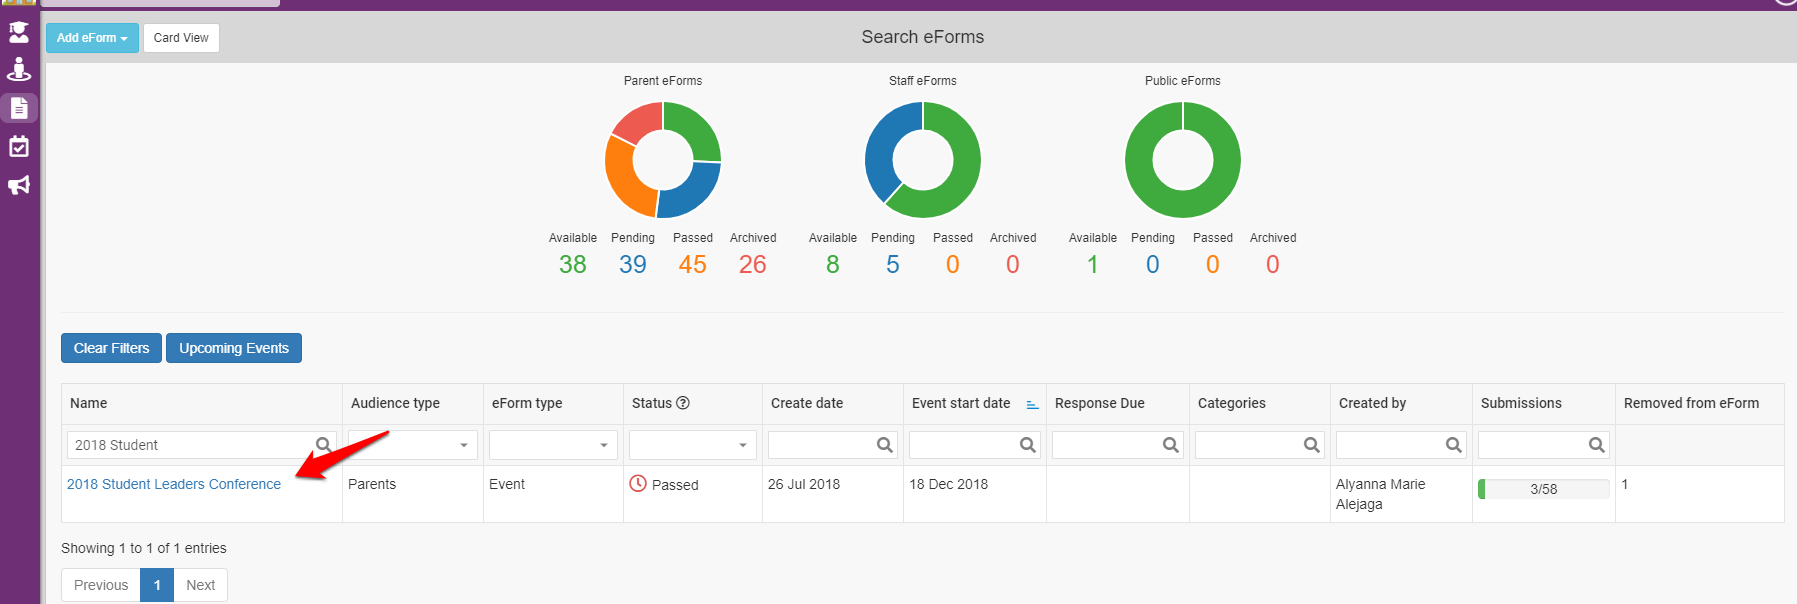Viewport: 1797px width, 604px height.
Task: Sort by eForm type column header
Action: tap(553, 403)
